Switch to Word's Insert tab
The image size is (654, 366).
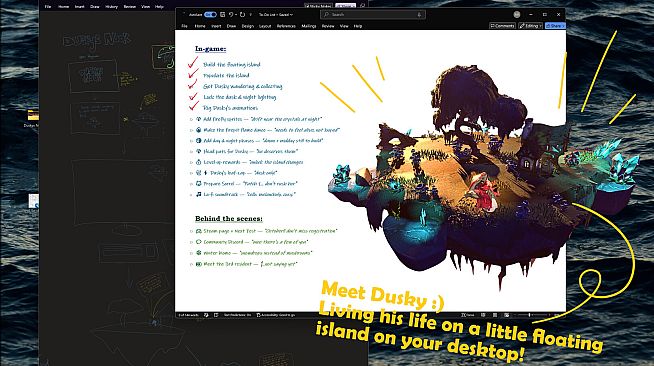[216, 26]
